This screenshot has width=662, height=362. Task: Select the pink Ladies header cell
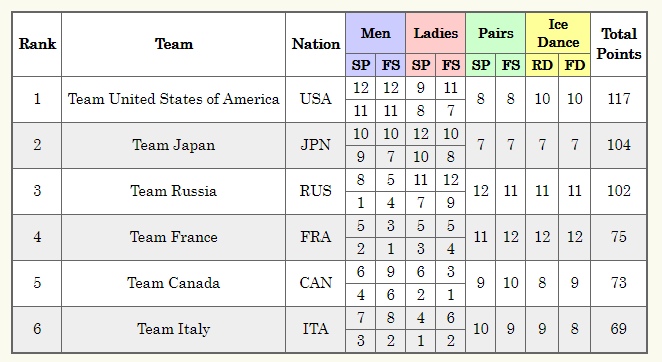point(435,33)
